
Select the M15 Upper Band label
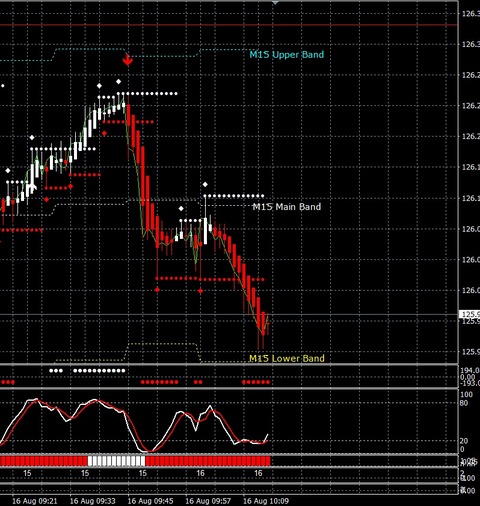click(x=287, y=55)
